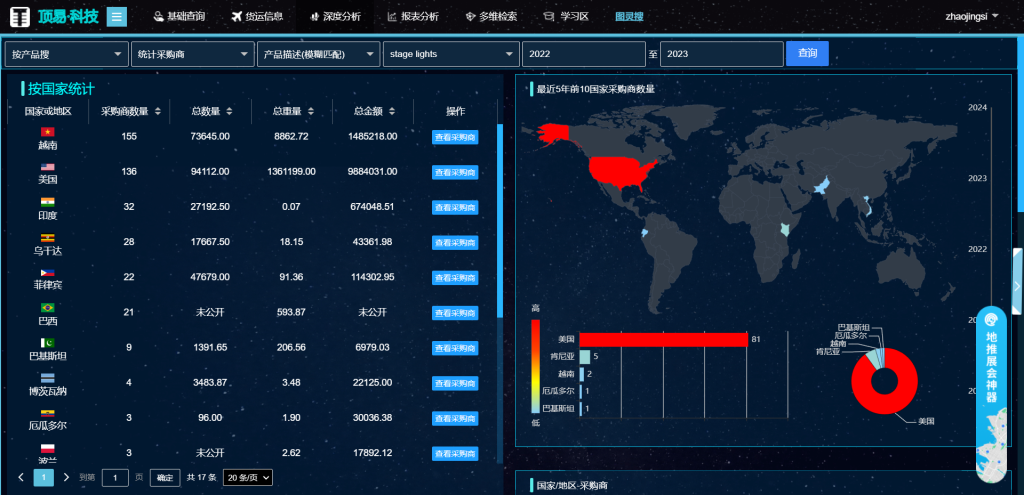
Task: Expand the zhaojingsi user account dropdown
Action: coord(971,17)
